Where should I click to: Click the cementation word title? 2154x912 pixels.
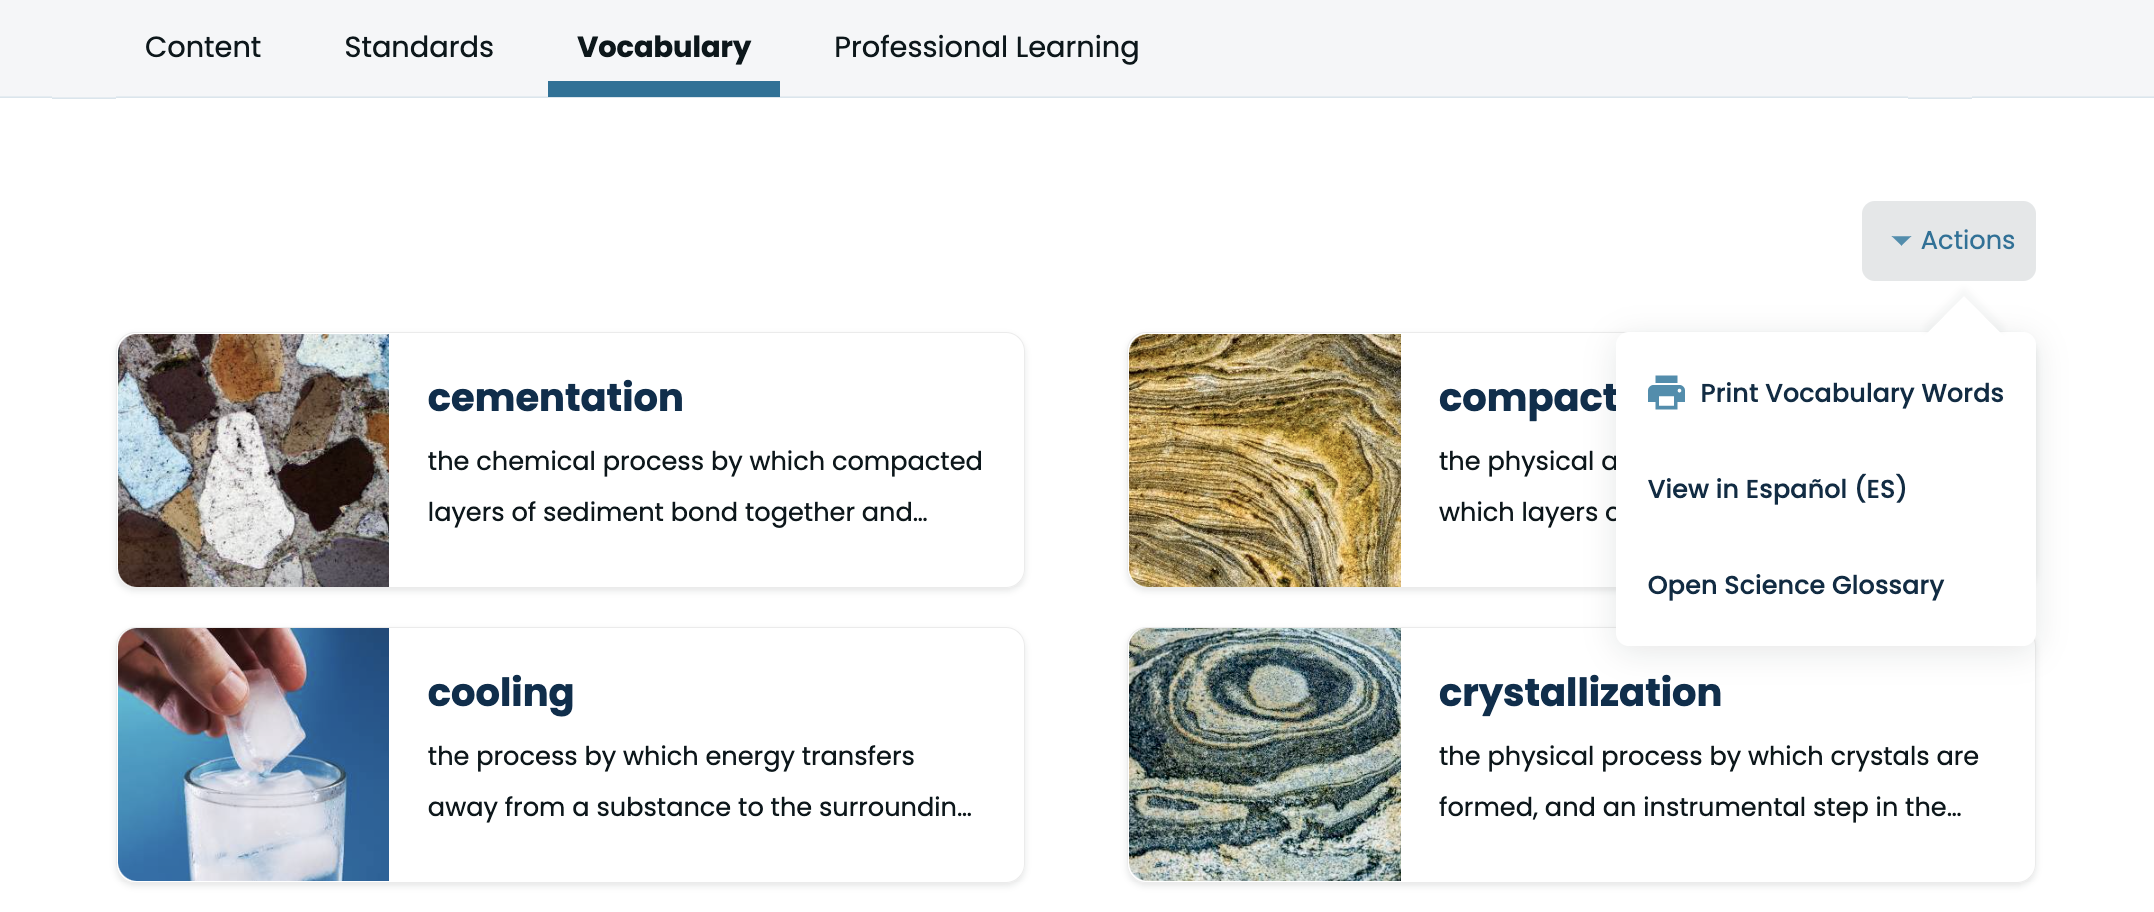click(555, 397)
